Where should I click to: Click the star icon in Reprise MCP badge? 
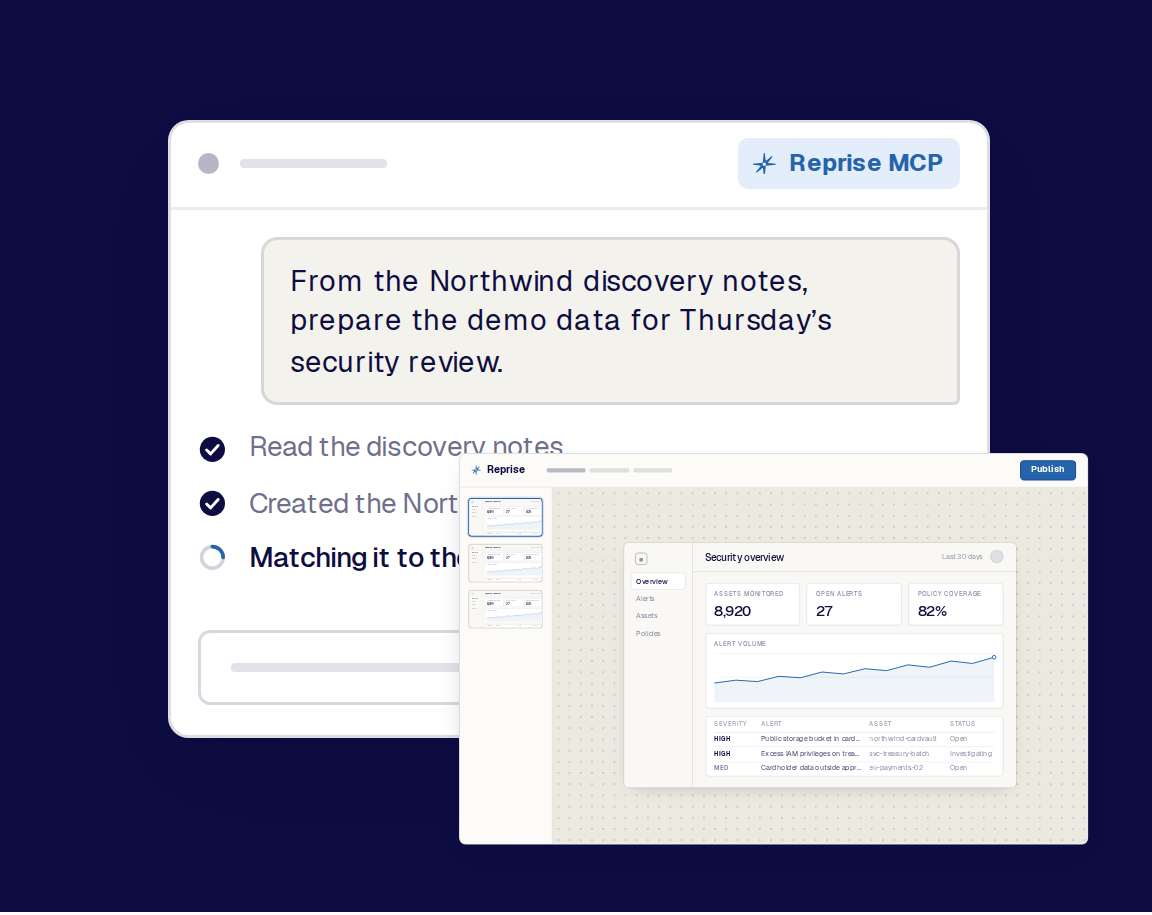point(764,163)
